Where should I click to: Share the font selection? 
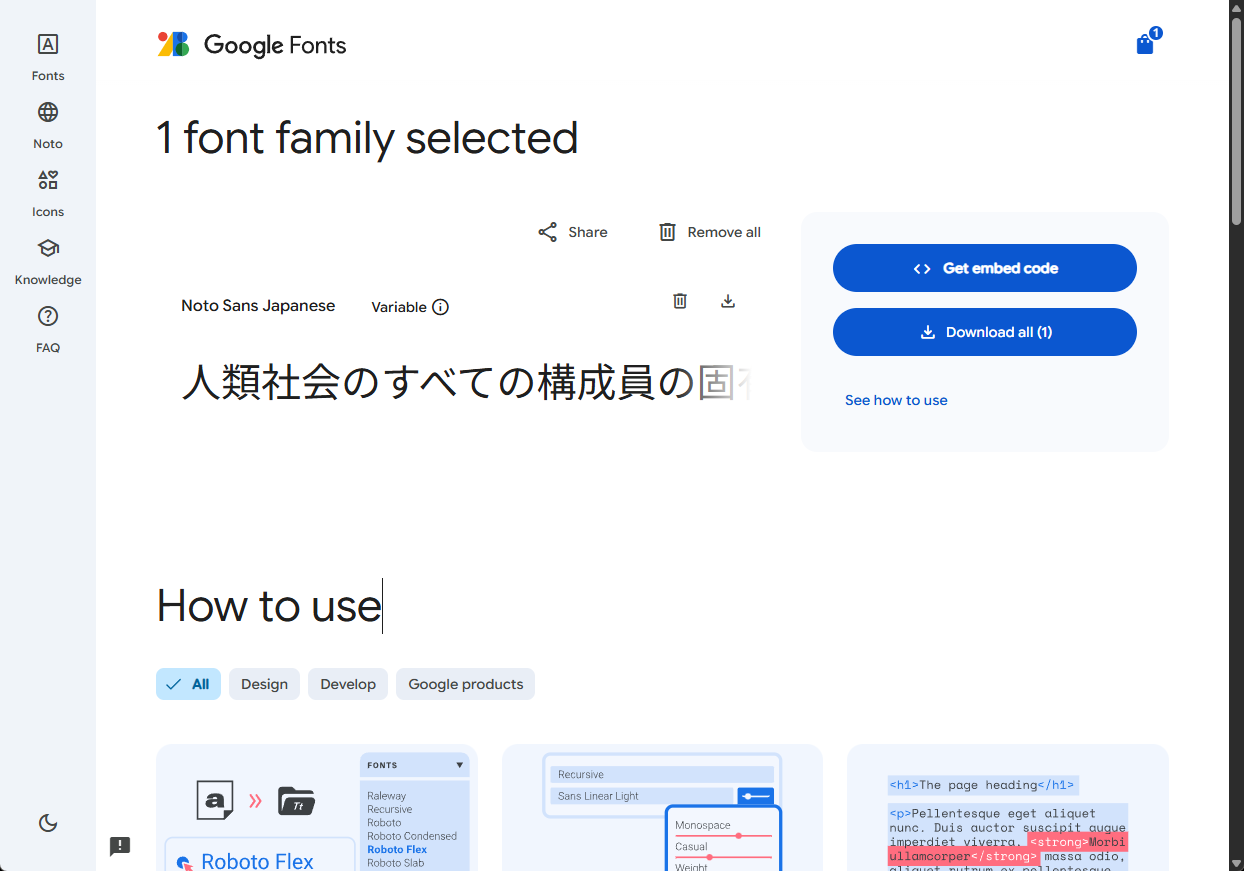[572, 231]
